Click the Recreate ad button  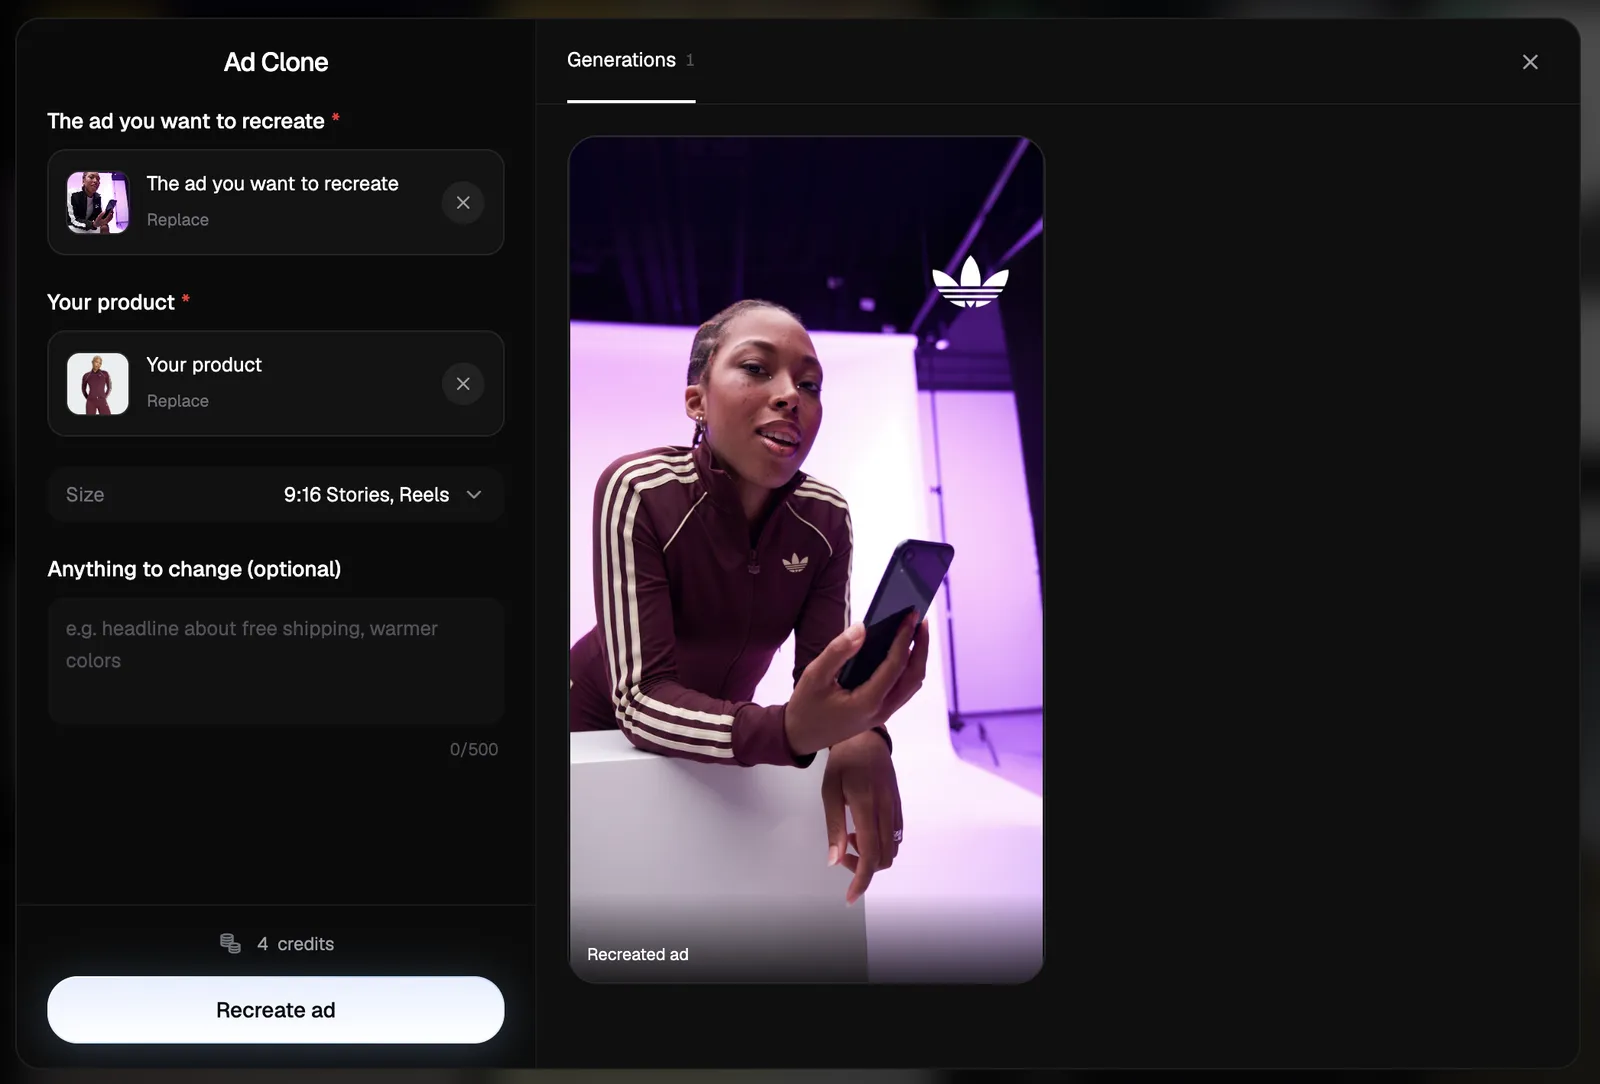tap(276, 1010)
